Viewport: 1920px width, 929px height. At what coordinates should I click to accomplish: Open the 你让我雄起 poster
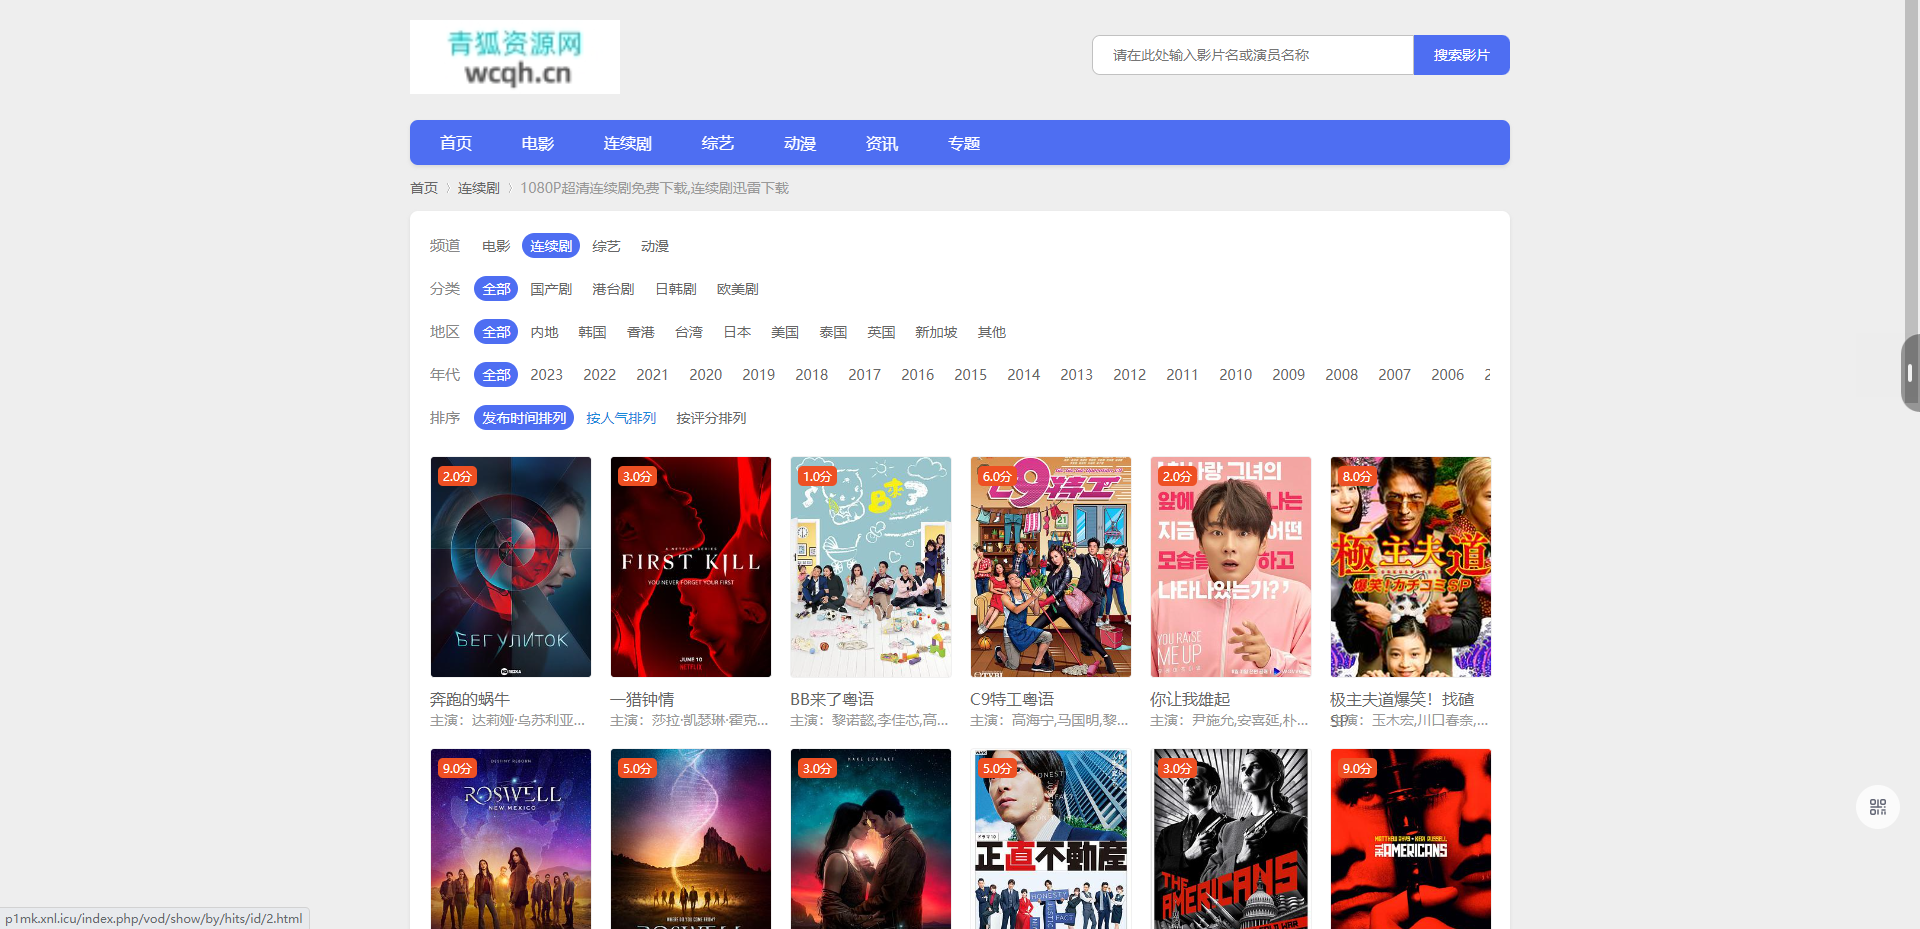coord(1231,567)
